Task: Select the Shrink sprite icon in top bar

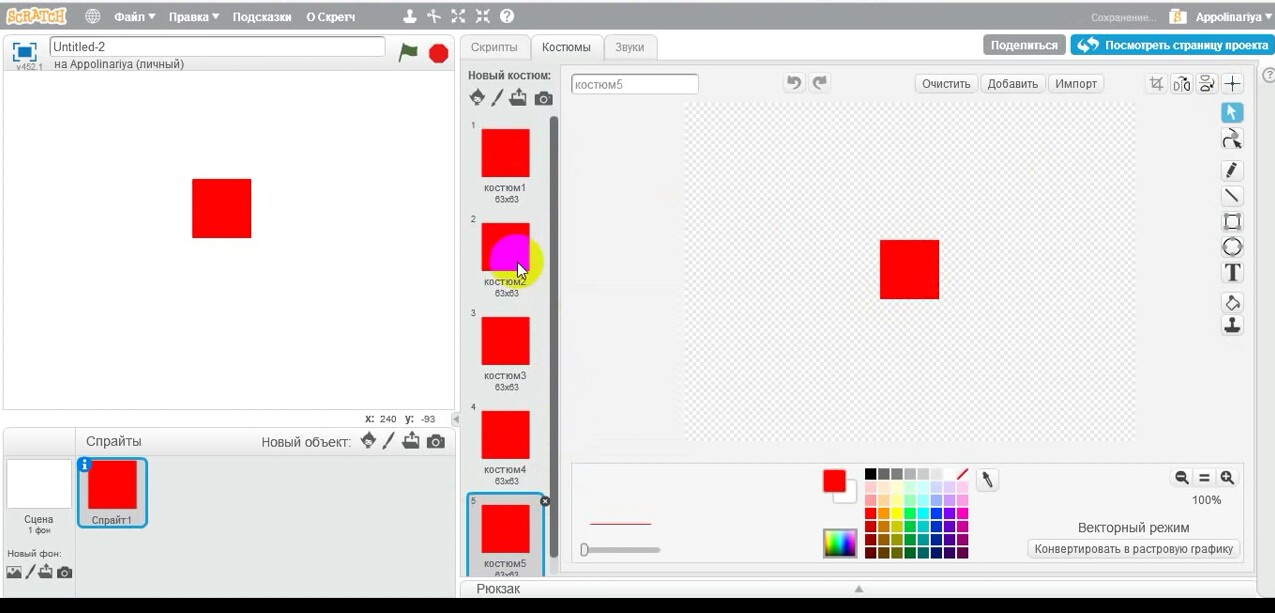Action: pos(483,16)
